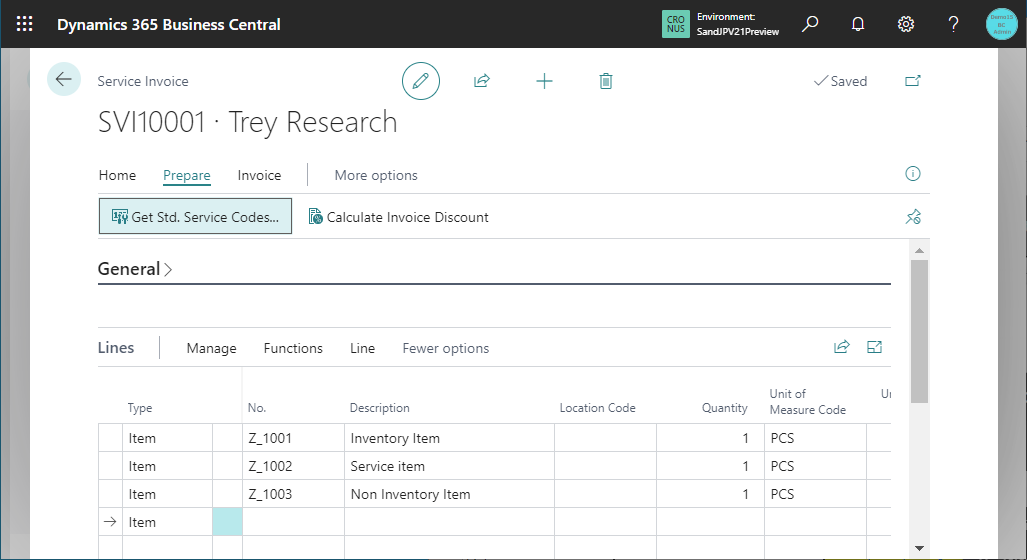Click Fewer options in Lines
The height and width of the screenshot is (560, 1027).
tap(445, 348)
